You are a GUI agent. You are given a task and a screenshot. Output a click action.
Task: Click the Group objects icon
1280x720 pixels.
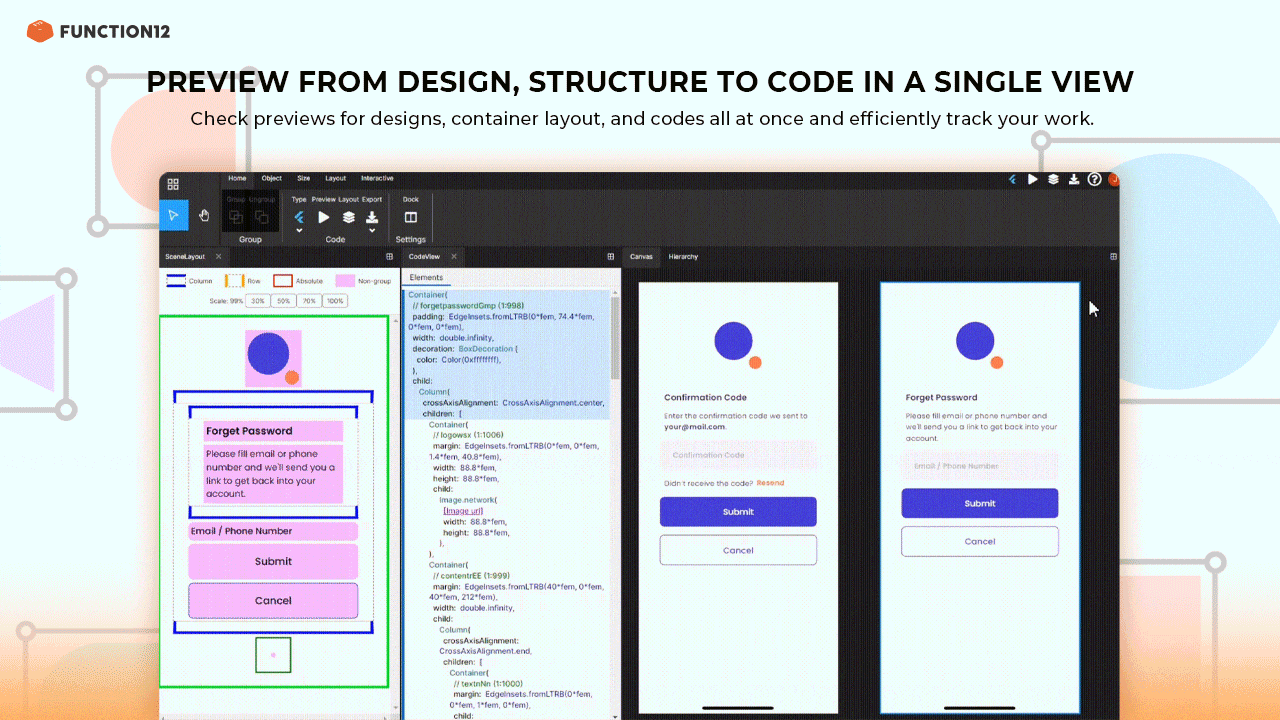tap(236, 216)
